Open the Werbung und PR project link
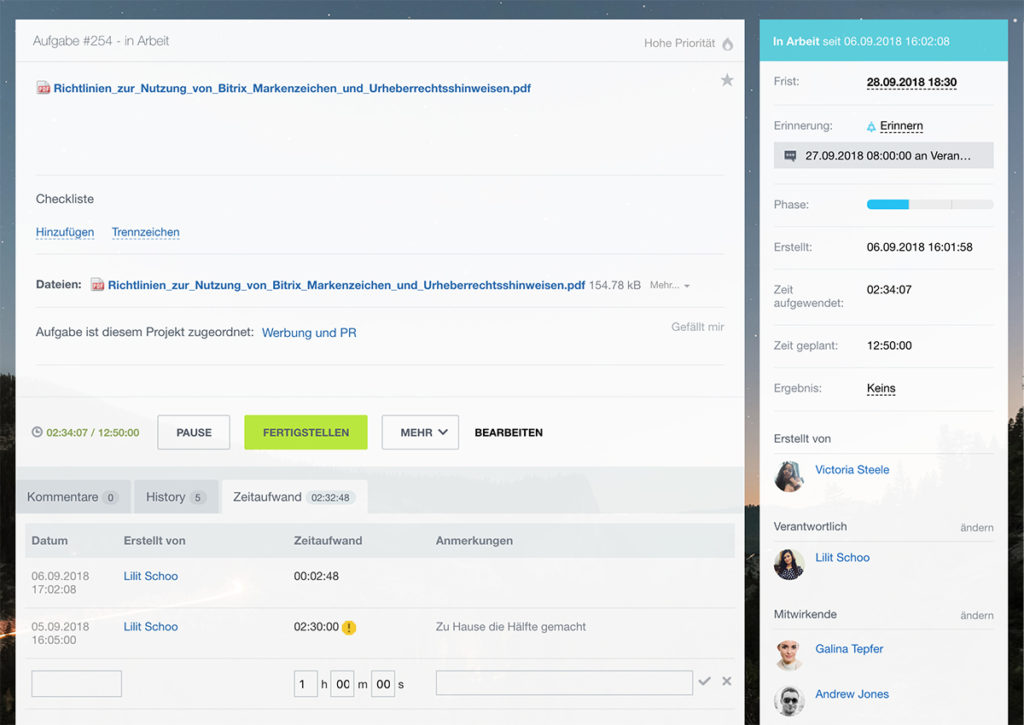Image resolution: width=1024 pixels, height=725 pixels. [x=309, y=332]
